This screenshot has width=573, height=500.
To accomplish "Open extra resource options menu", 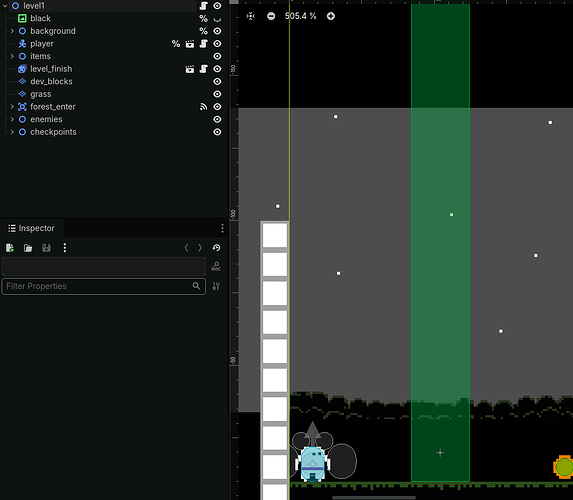I will tap(65, 248).
